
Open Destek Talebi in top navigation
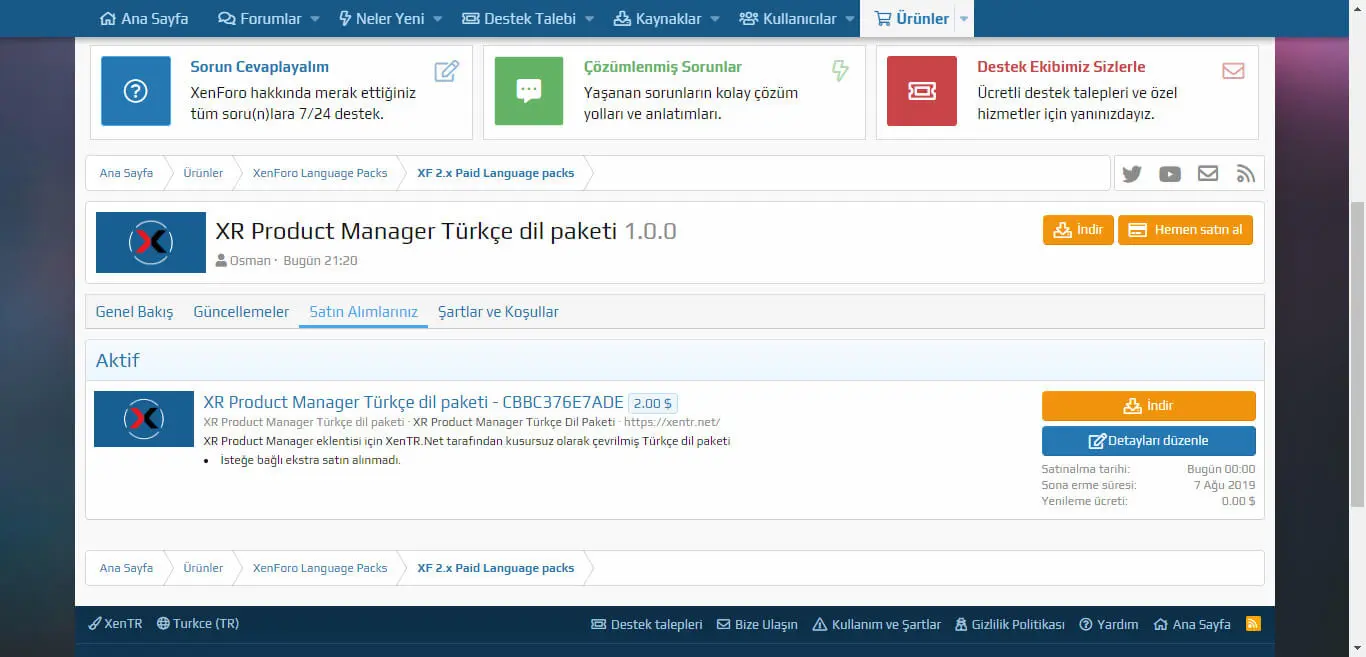click(x=520, y=19)
